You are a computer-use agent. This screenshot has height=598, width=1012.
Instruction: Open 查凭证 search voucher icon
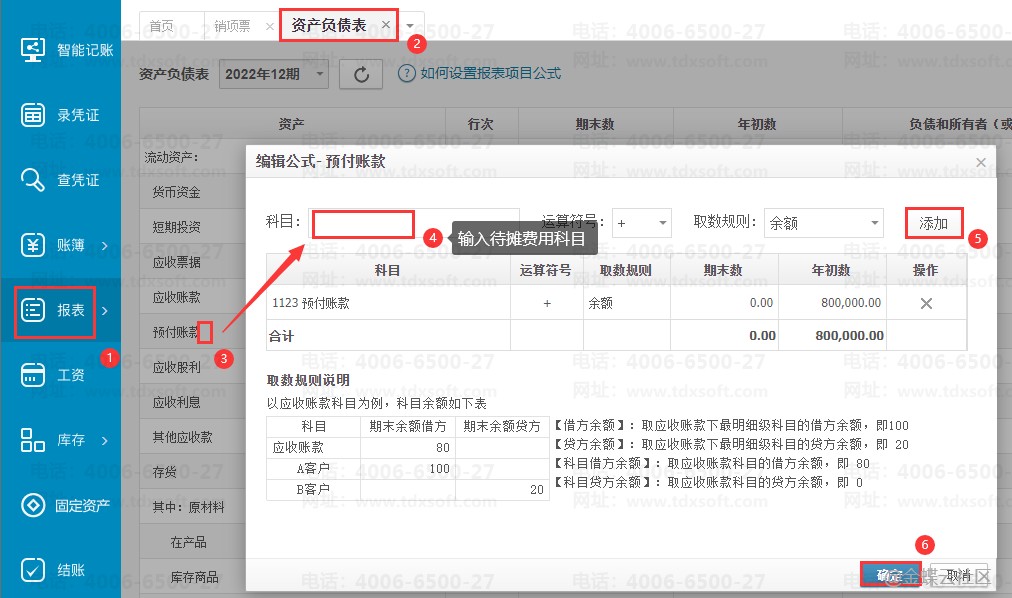[34, 180]
